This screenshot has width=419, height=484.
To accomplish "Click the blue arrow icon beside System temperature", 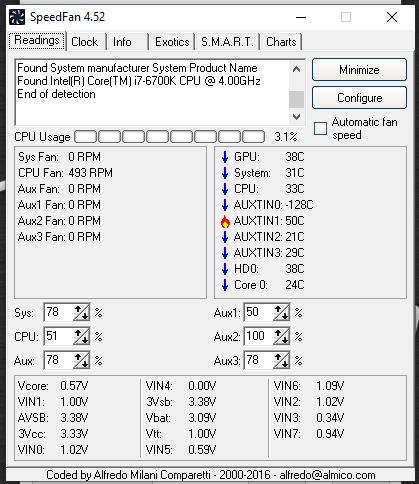I will point(225,173).
